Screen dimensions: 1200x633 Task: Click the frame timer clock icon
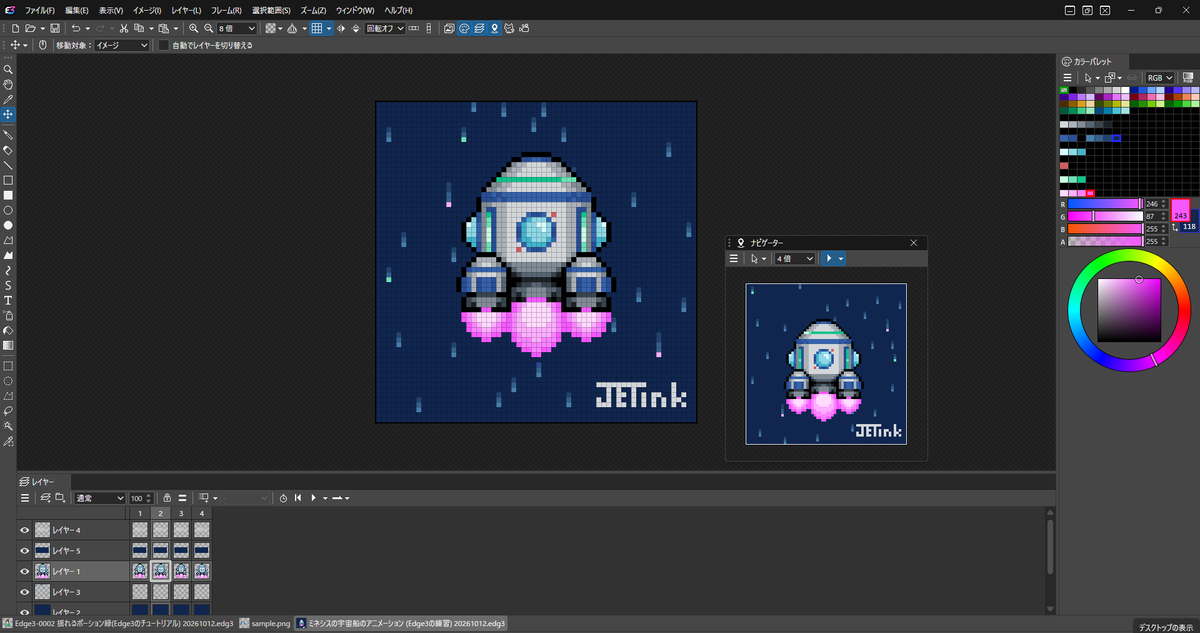pos(283,498)
